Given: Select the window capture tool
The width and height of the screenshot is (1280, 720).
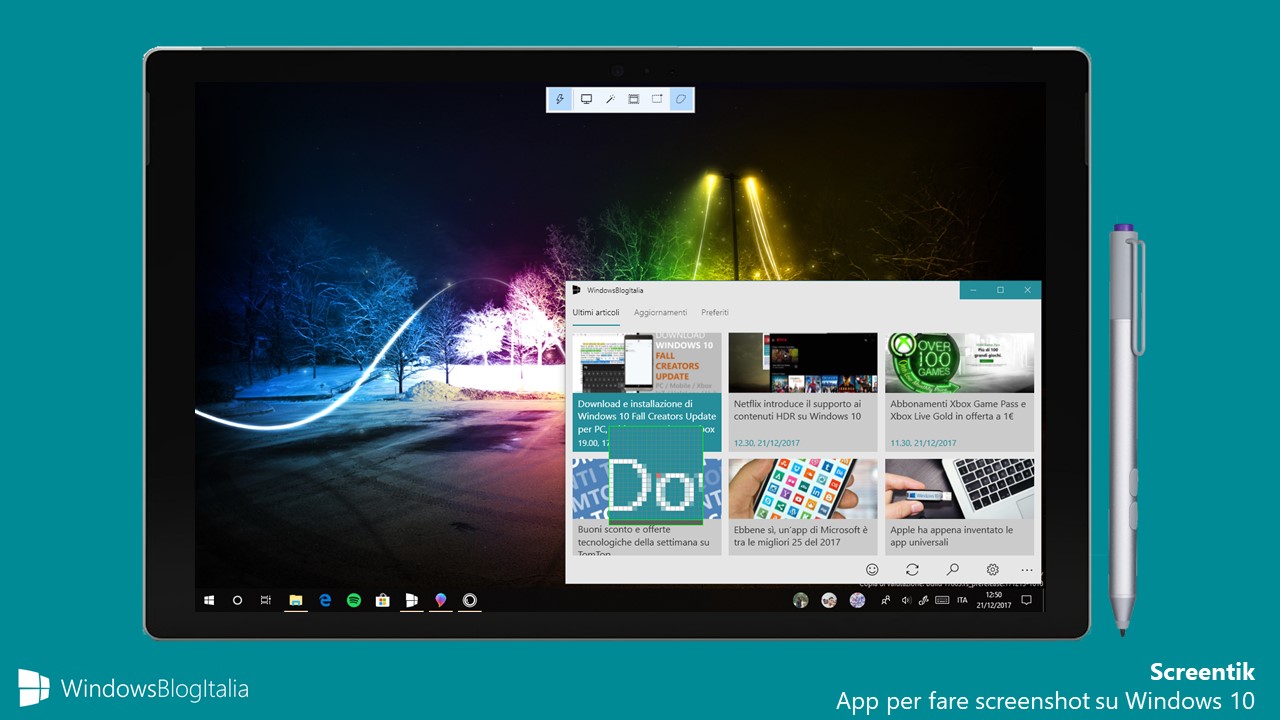Looking at the screenshot, I should coord(634,99).
